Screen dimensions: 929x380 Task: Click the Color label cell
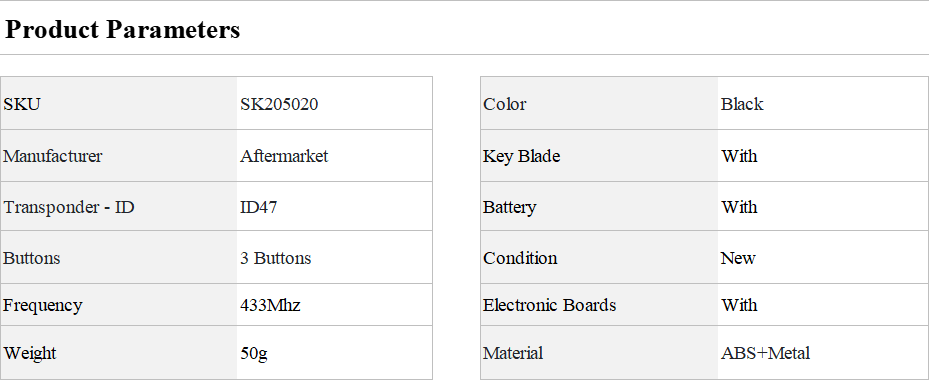click(599, 103)
